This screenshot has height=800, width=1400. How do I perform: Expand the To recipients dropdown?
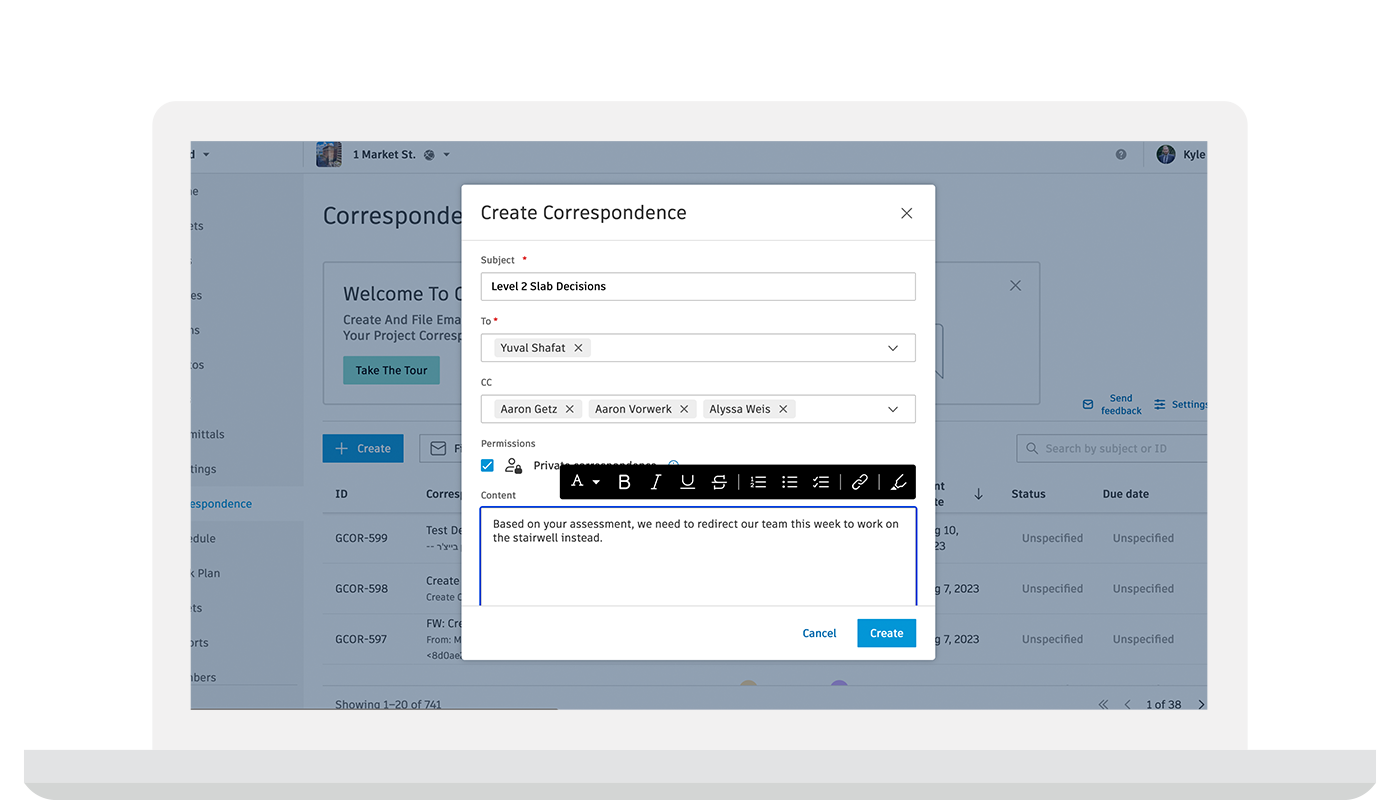pyautogui.click(x=893, y=348)
